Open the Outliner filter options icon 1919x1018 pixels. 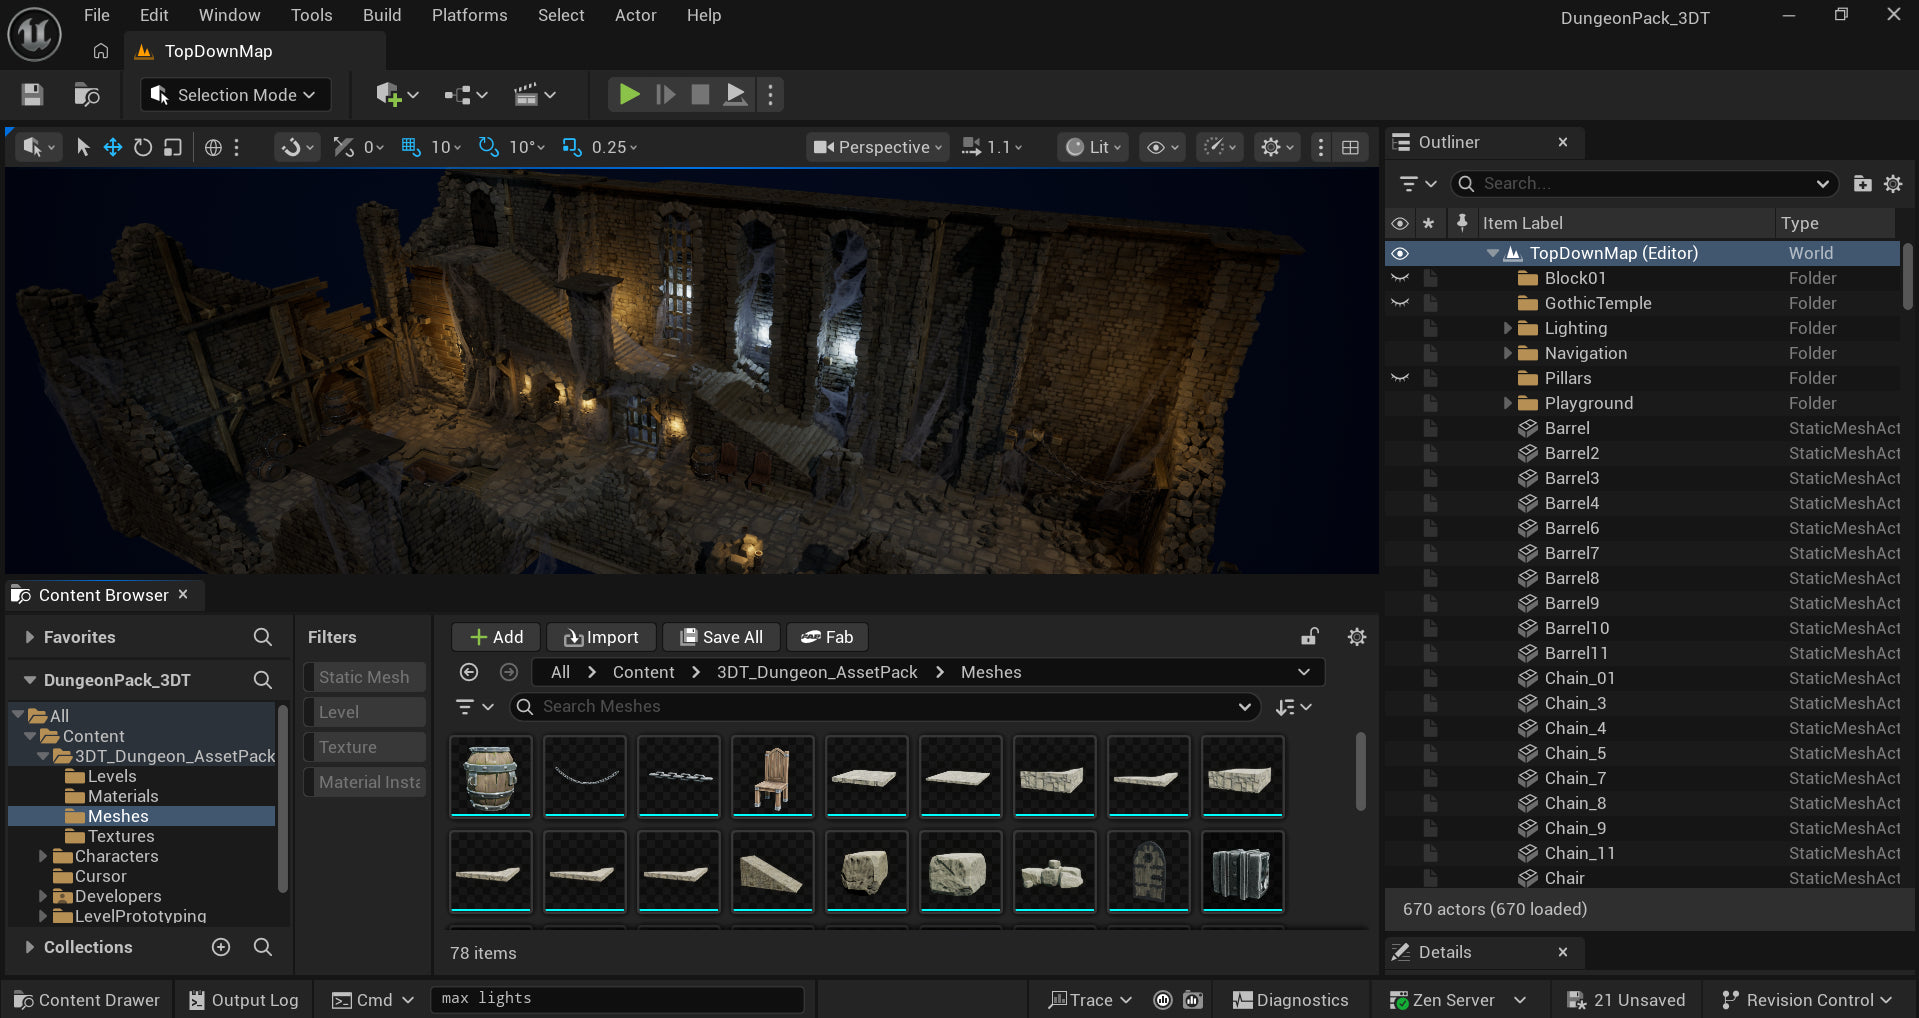click(1418, 184)
